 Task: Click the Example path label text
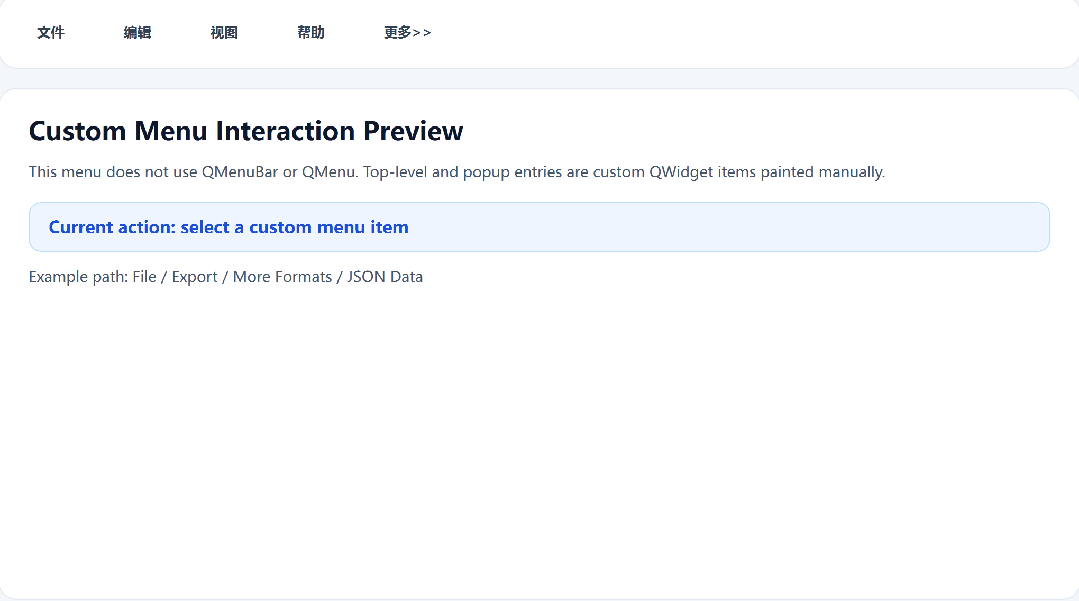point(78,277)
